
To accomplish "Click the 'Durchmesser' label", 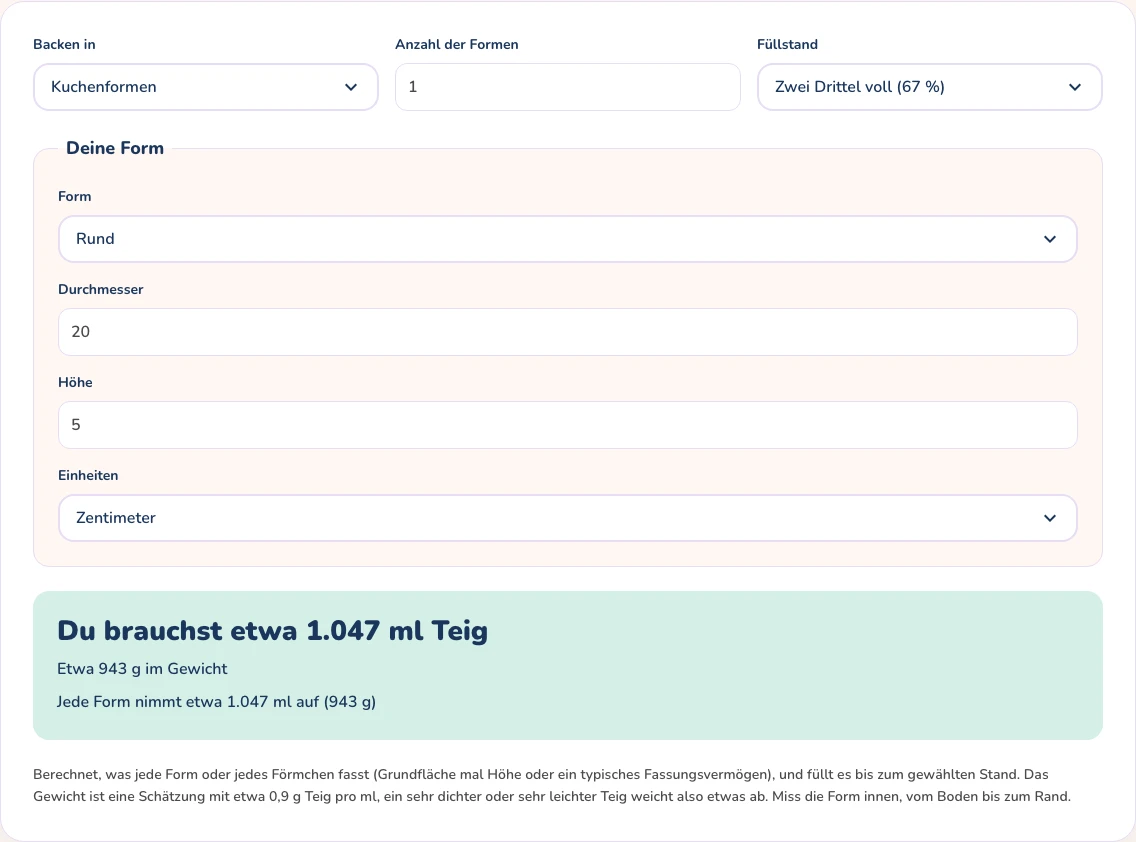I will pyautogui.click(x=101, y=289).
